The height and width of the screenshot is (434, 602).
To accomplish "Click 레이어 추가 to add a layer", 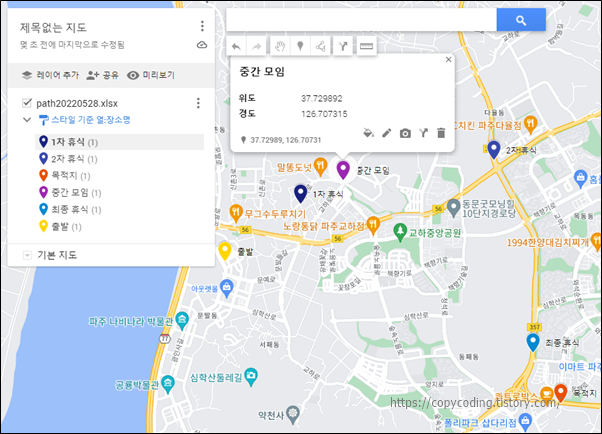I will [x=50, y=75].
